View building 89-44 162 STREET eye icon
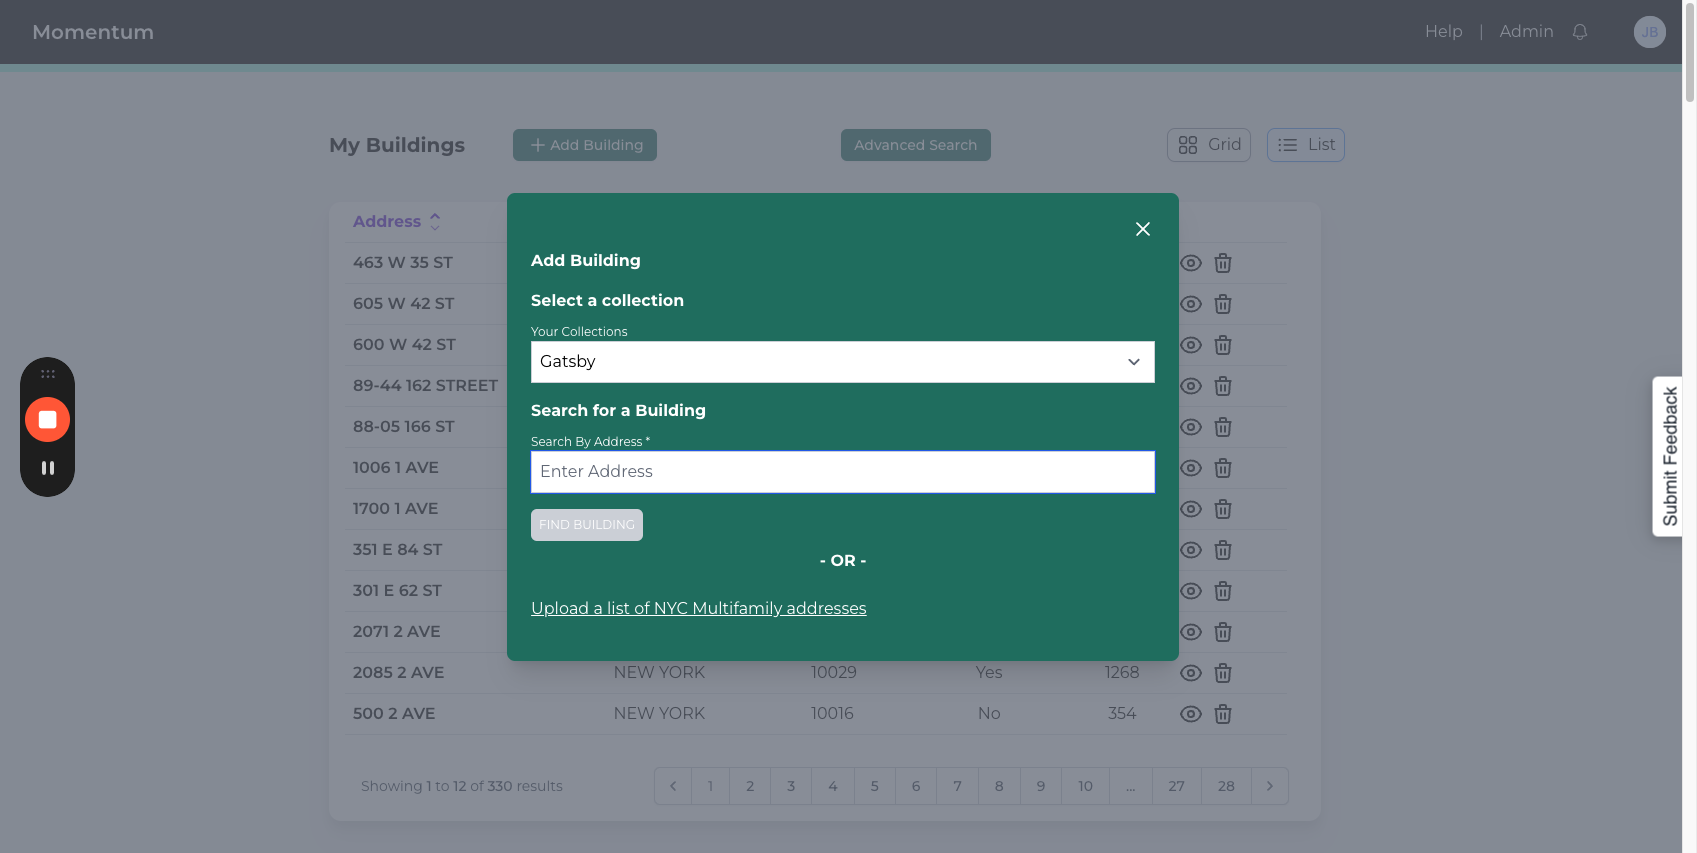The height and width of the screenshot is (853, 1697). [1190, 386]
